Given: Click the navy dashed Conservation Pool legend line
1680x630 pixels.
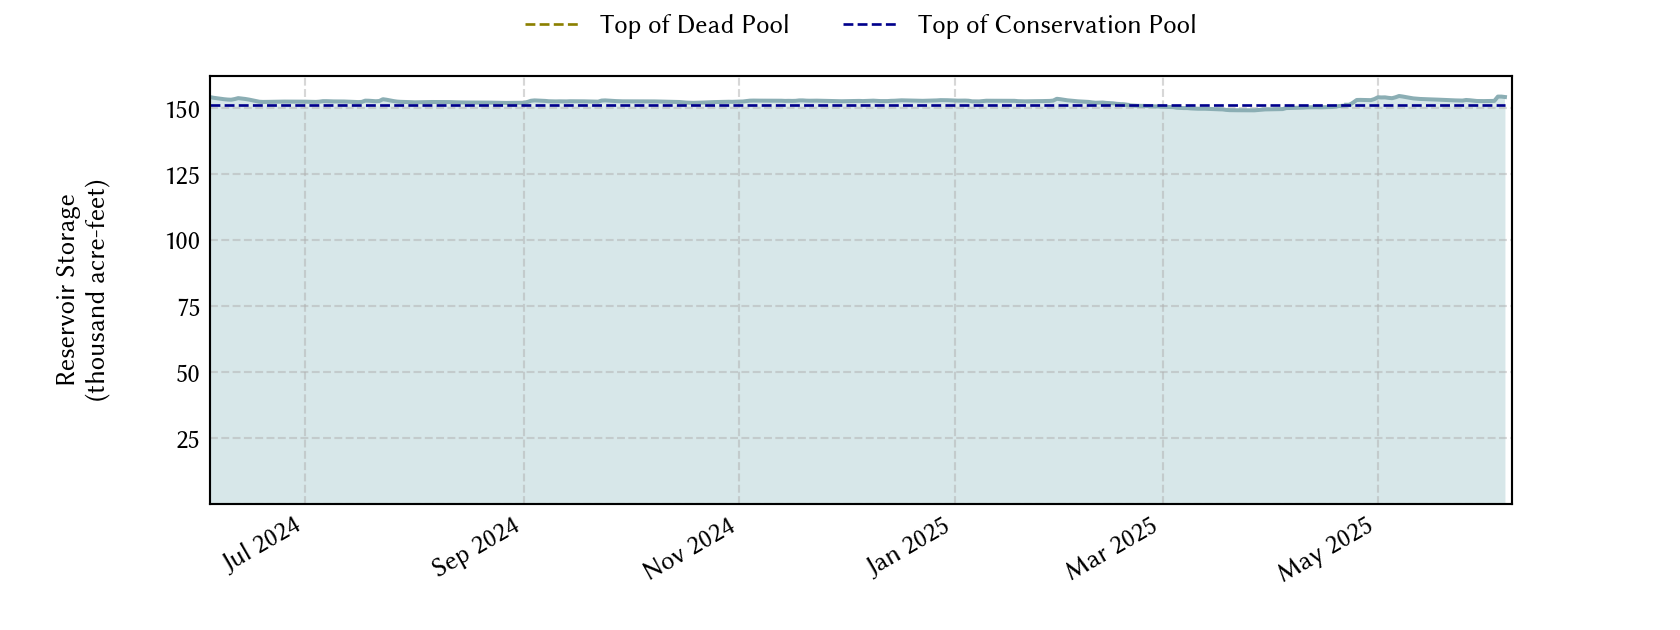Looking at the screenshot, I should [870, 25].
